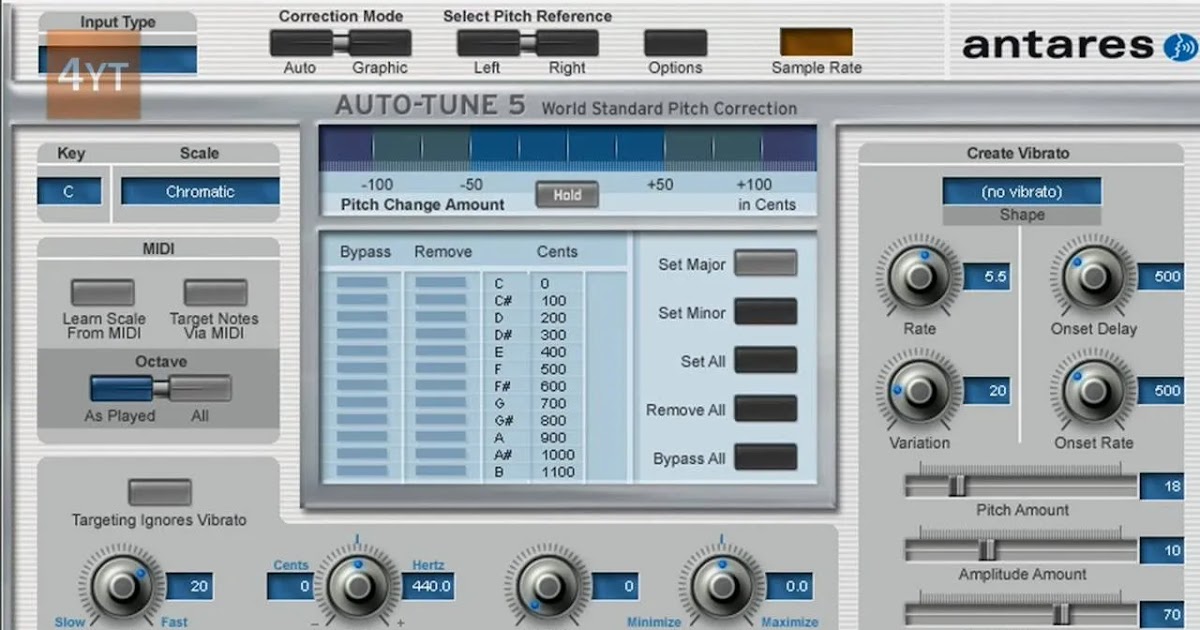This screenshot has width=1200, height=630.
Task: Click the Set Major button
Action: [766, 263]
